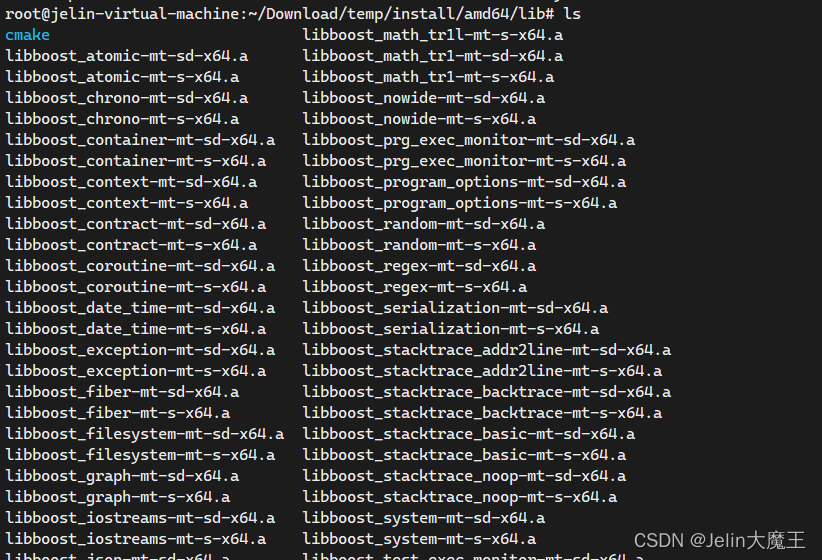Viewport: 822px width, 560px height.
Task: Select libboost_atomic-mt-sd-x64.a file name
Action: [127, 56]
